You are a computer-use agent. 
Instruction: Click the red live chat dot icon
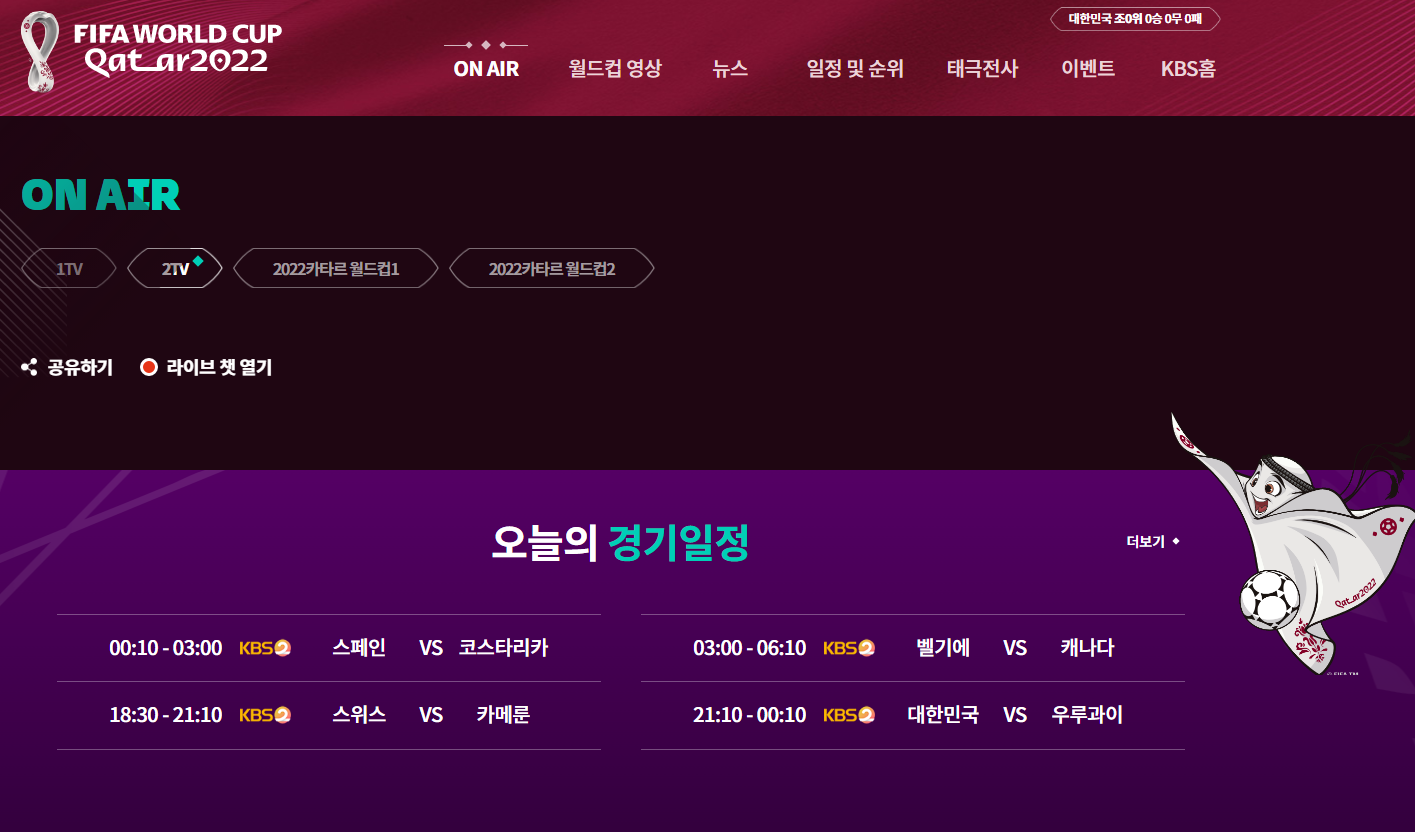(149, 367)
